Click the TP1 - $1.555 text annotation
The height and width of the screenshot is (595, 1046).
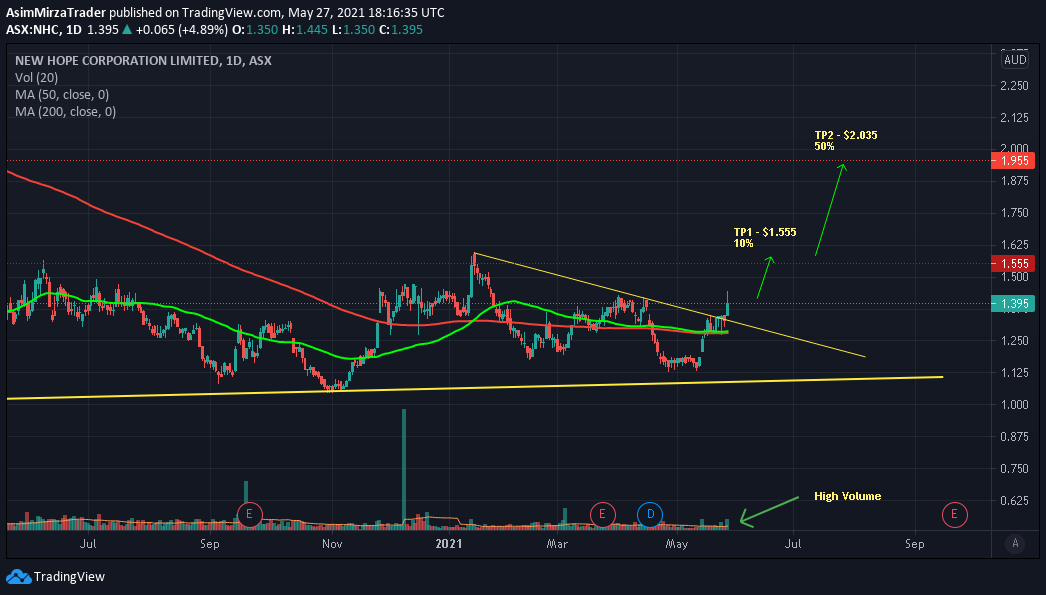pos(764,232)
